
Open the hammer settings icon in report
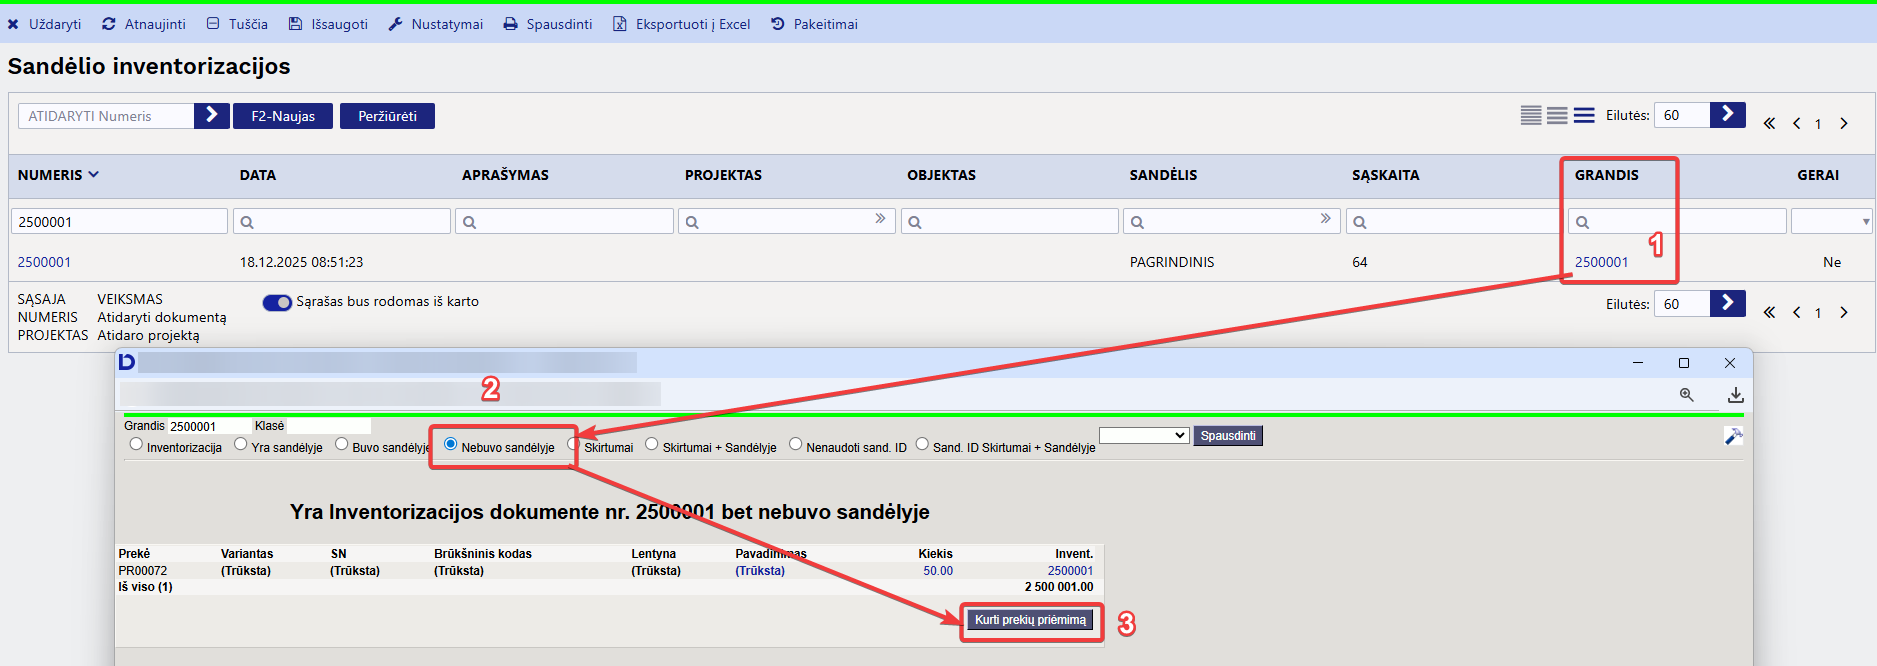[1733, 436]
